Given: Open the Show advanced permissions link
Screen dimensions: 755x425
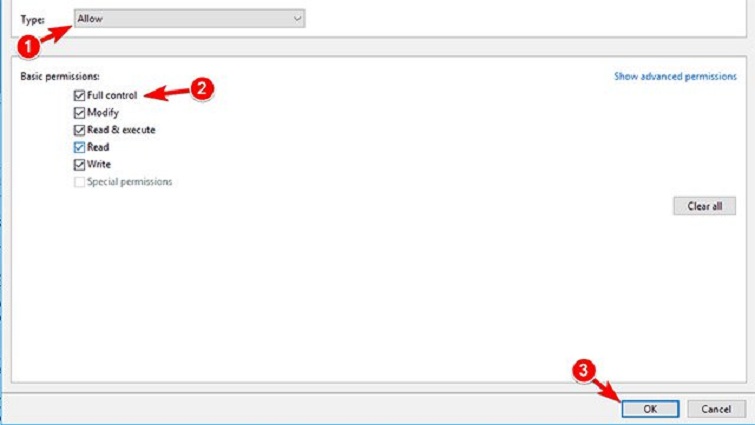Looking at the screenshot, I should (675, 76).
